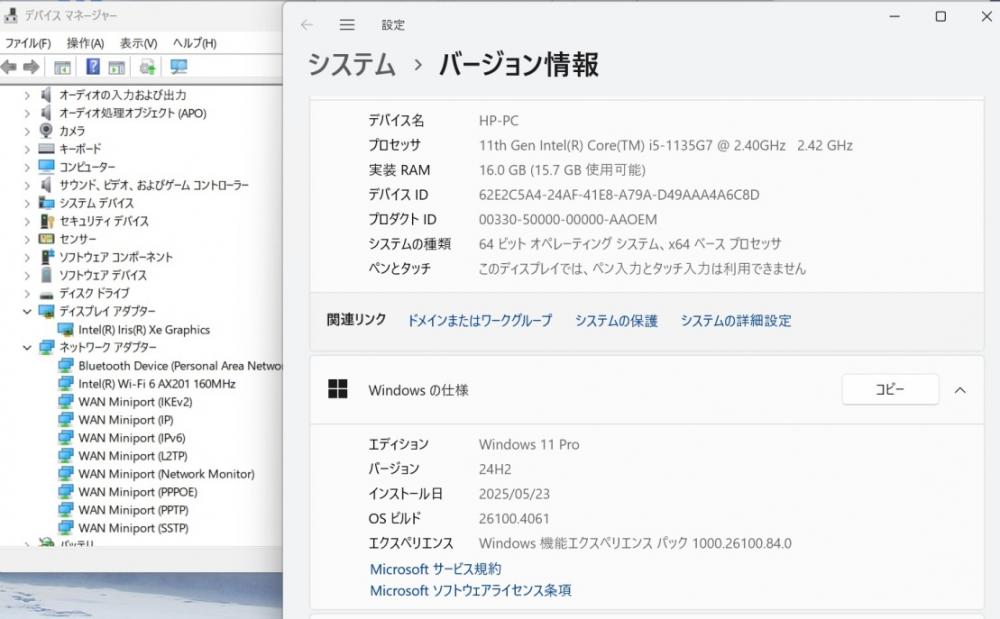Select the コンピューター monitor icon
Viewport: 1000px width, 619px height.
point(47,166)
